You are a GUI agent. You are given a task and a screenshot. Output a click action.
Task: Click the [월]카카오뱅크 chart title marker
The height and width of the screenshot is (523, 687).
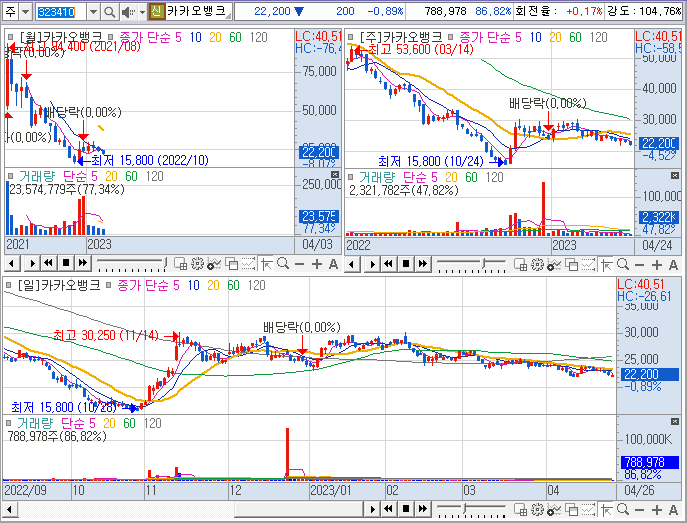point(10,37)
